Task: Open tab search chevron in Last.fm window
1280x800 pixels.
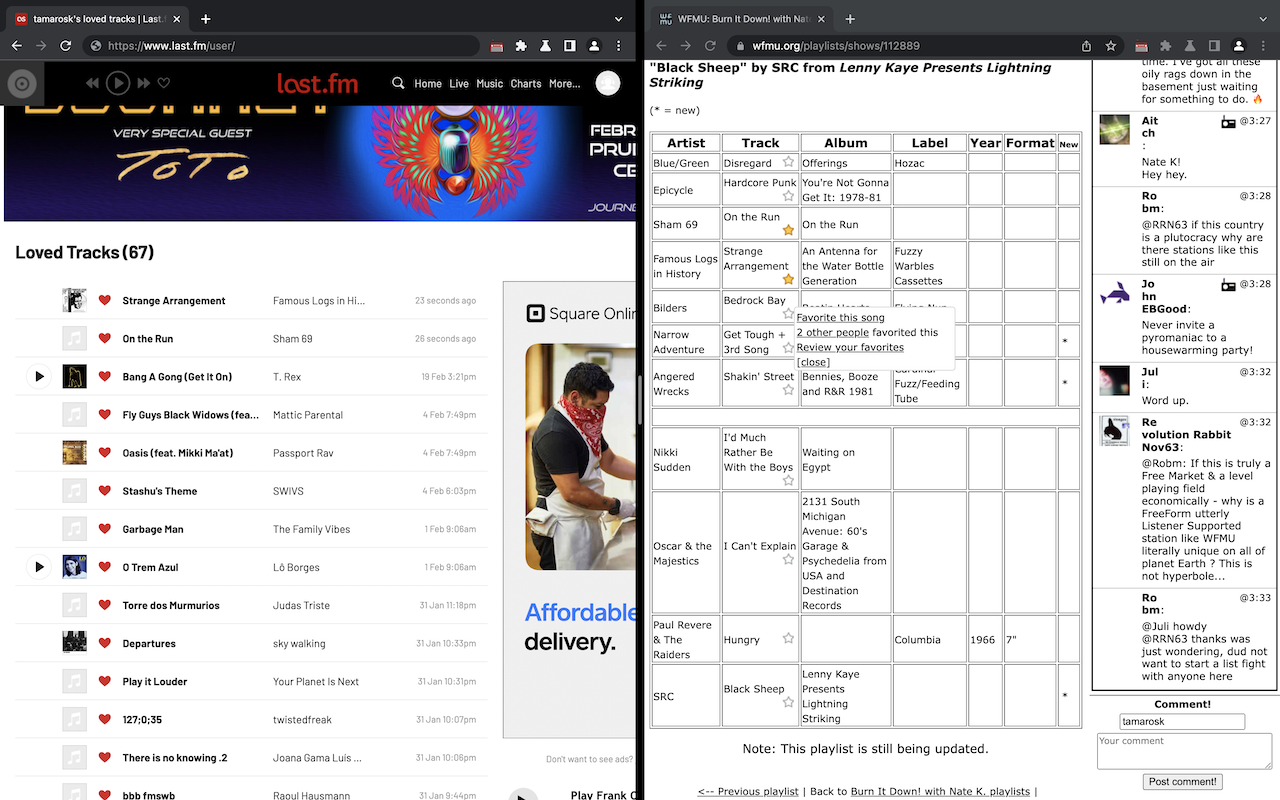Action: click(620, 19)
